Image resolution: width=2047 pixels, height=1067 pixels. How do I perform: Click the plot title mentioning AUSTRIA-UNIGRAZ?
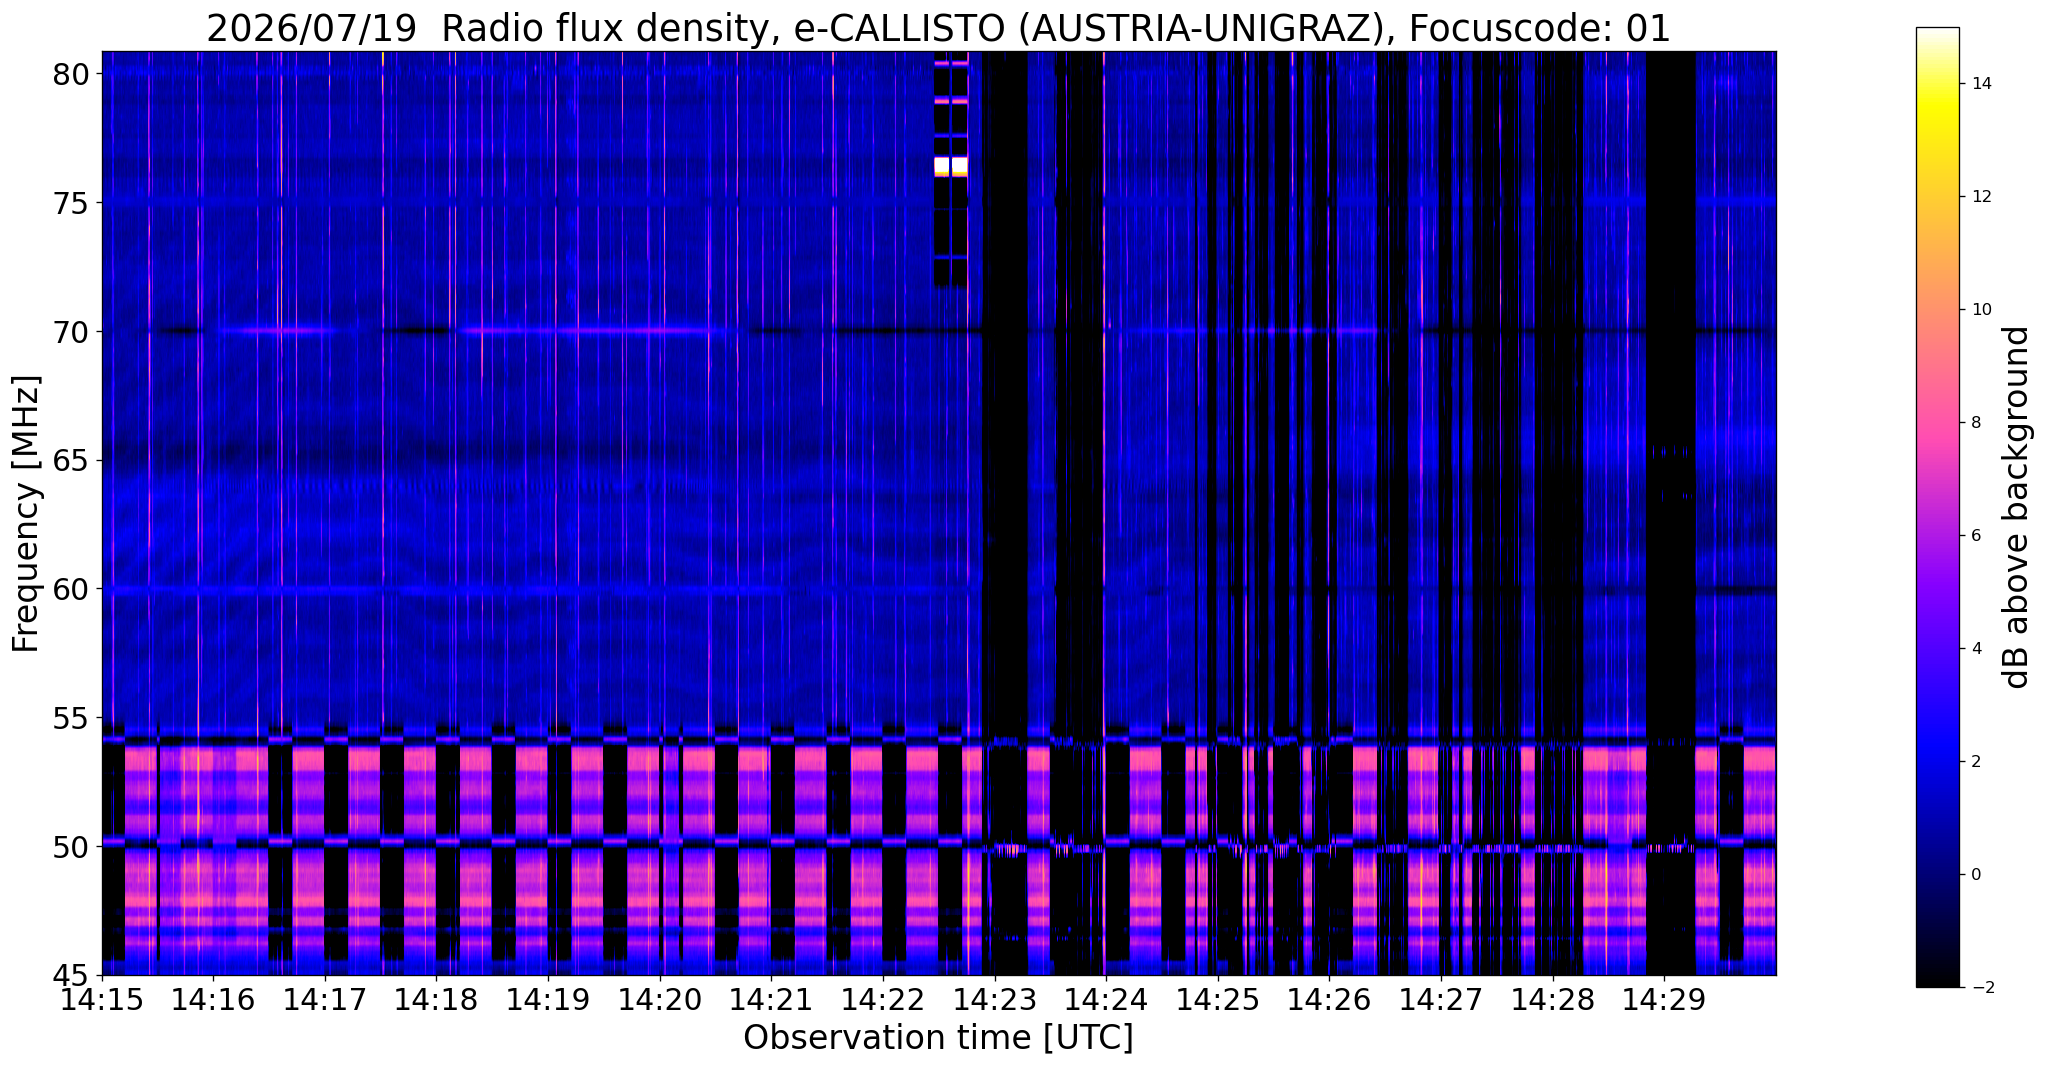[x=938, y=27]
